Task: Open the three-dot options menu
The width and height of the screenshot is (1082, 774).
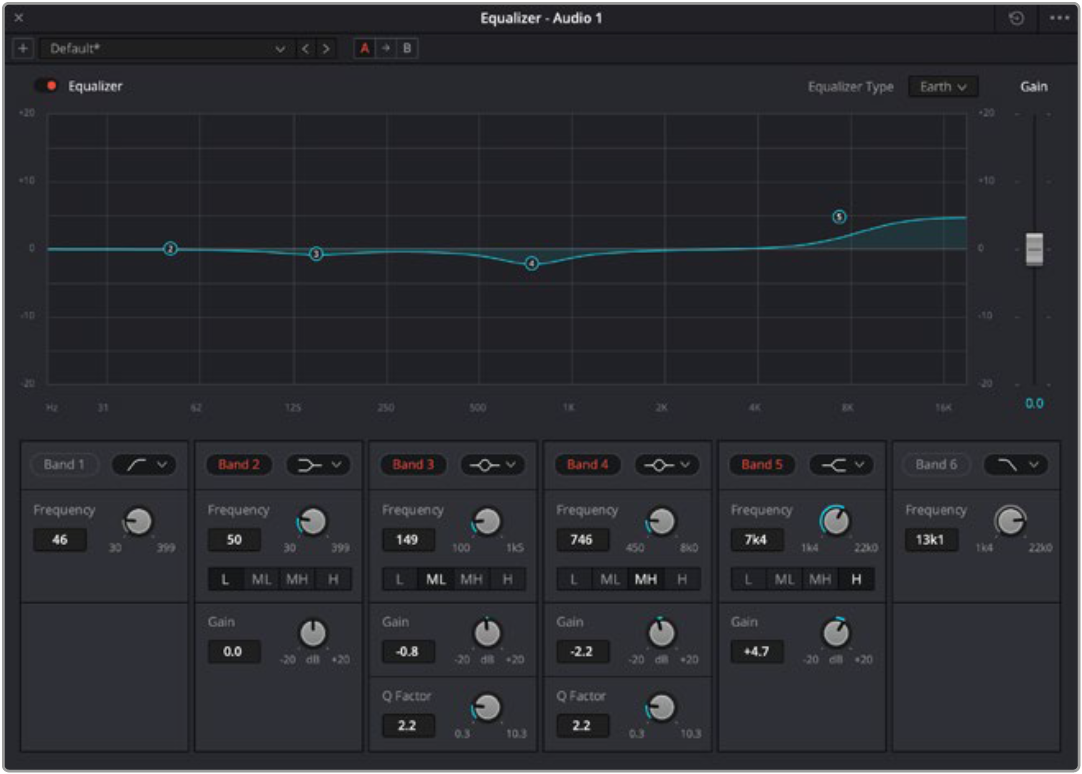Action: pos(1059,19)
